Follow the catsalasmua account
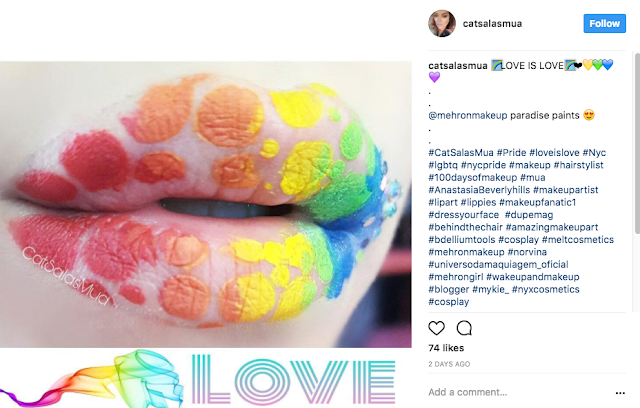 click(x=604, y=24)
